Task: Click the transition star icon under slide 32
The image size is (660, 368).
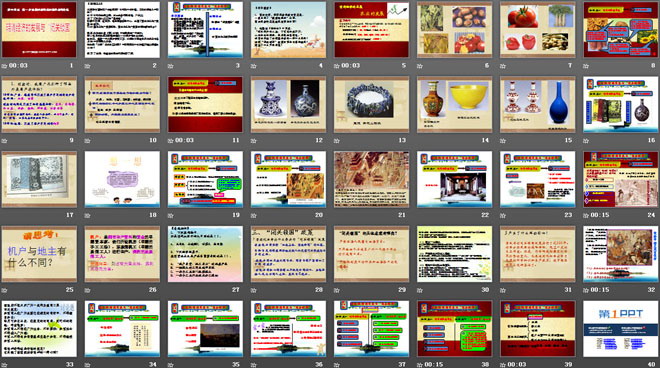Action: click(x=586, y=290)
